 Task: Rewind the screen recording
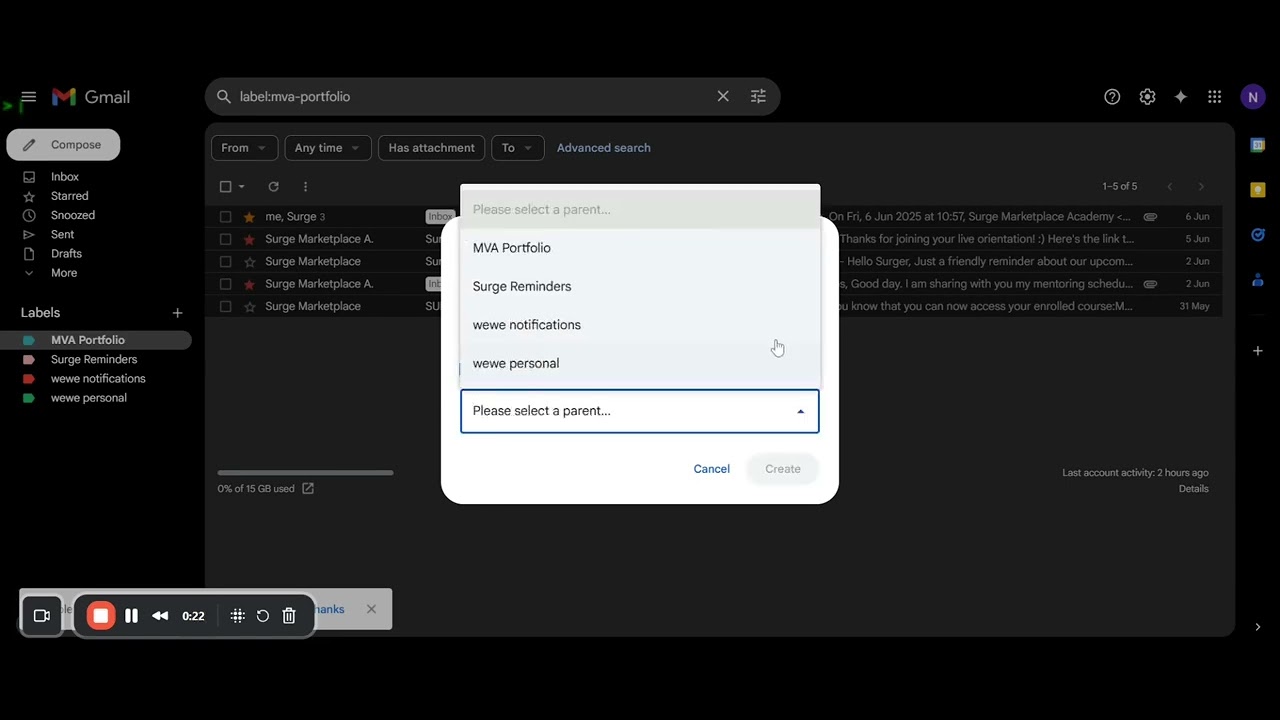tap(160, 616)
